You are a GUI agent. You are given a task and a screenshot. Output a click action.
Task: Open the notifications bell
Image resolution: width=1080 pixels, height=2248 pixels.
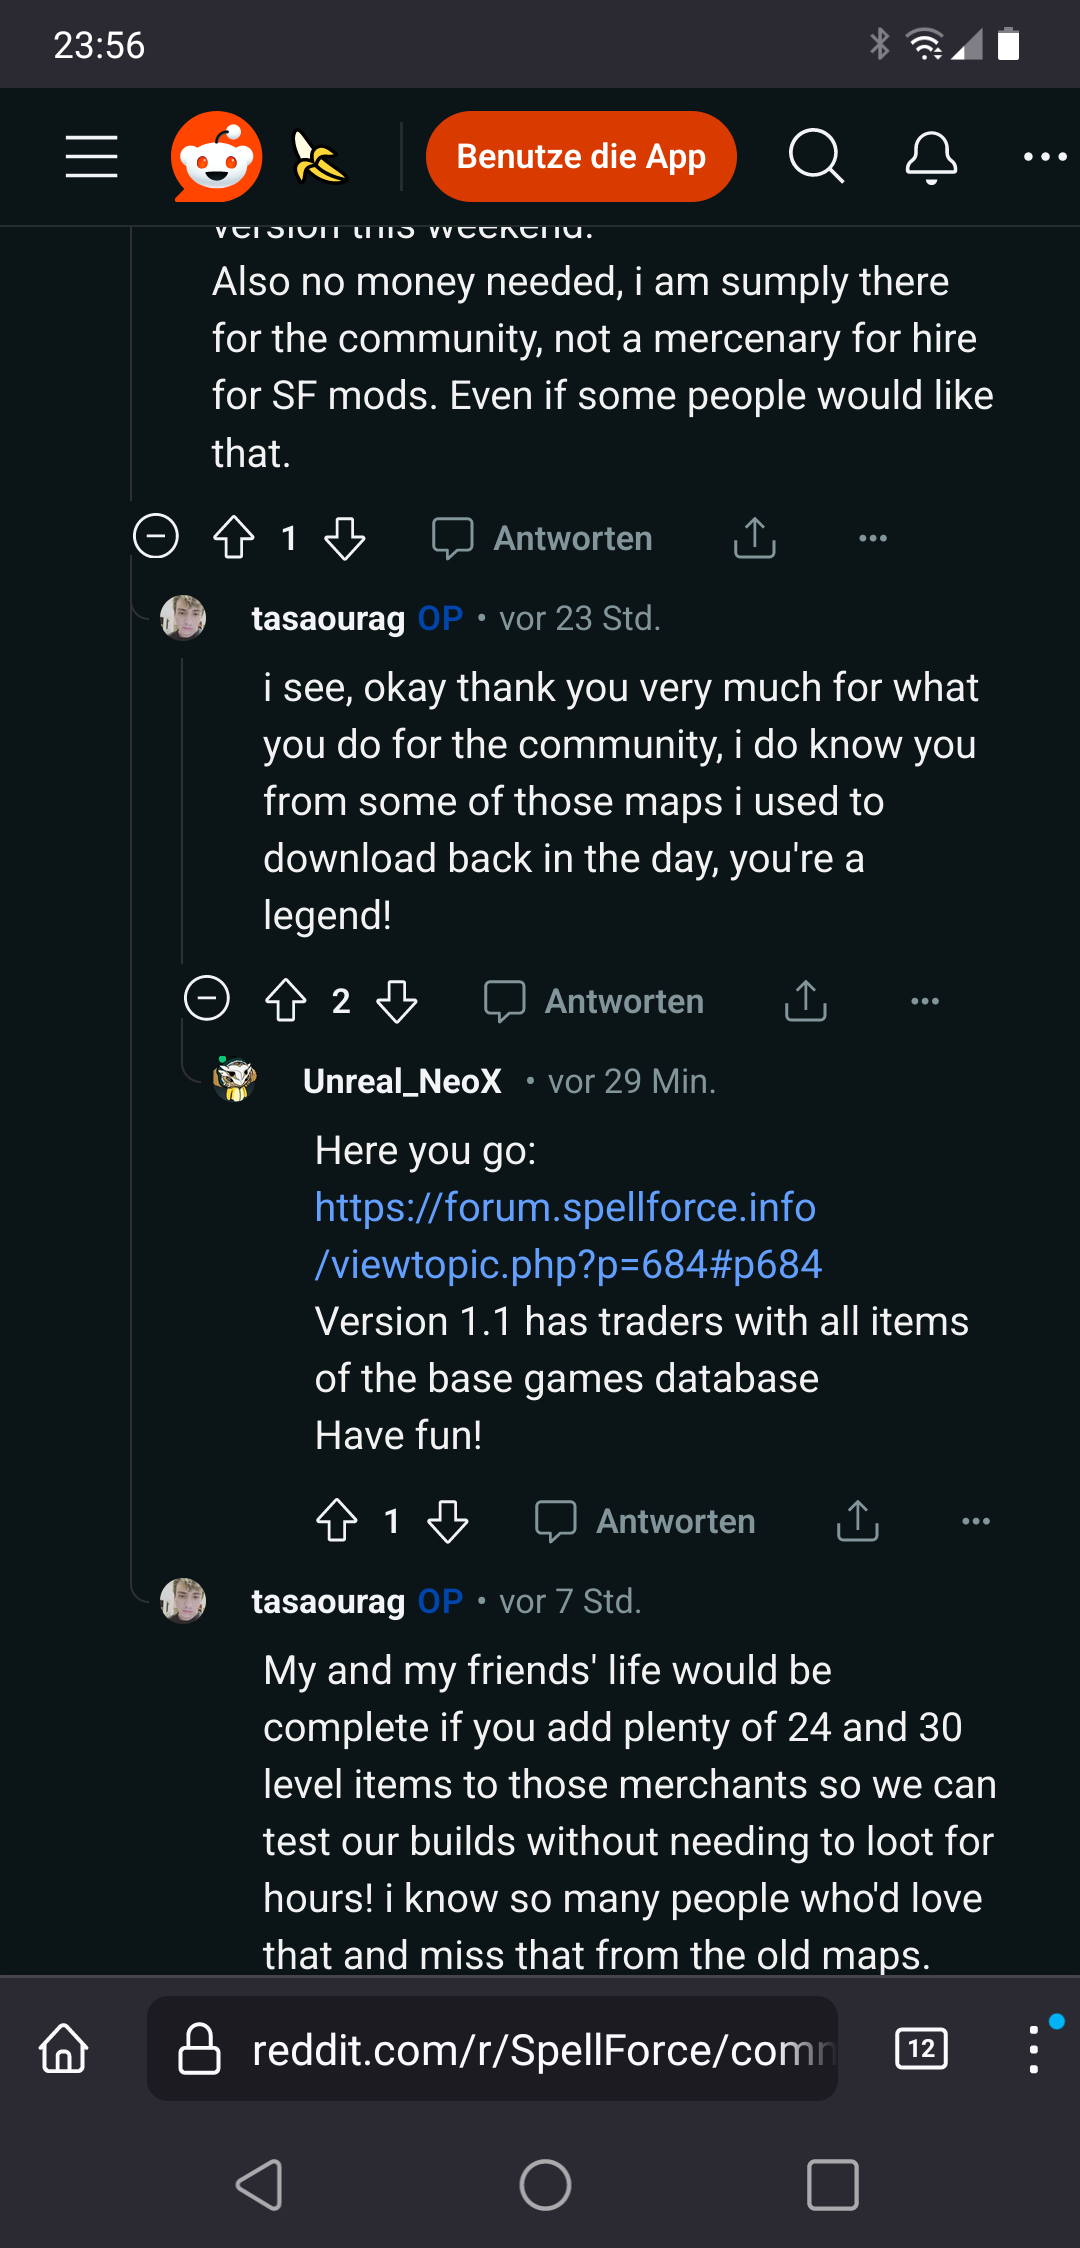(x=931, y=156)
